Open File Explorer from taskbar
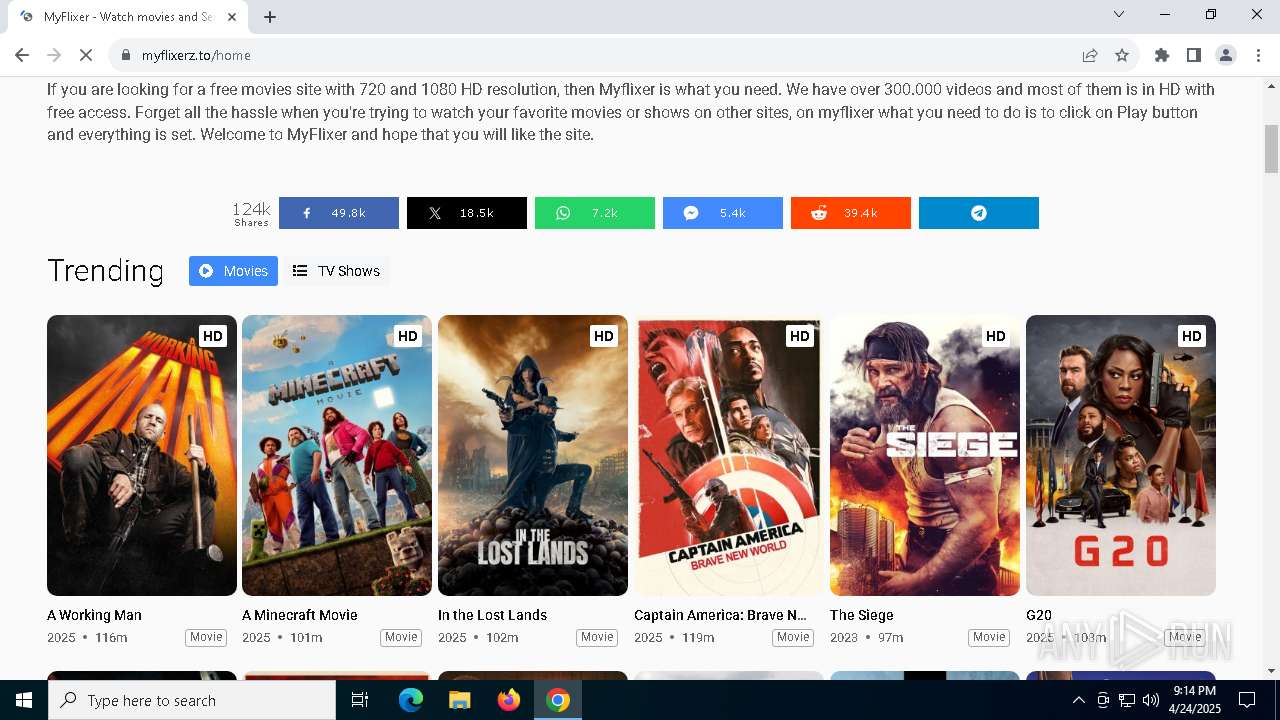Image resolution: width=1280 pixels, height=720 pixels. [459, 700]
